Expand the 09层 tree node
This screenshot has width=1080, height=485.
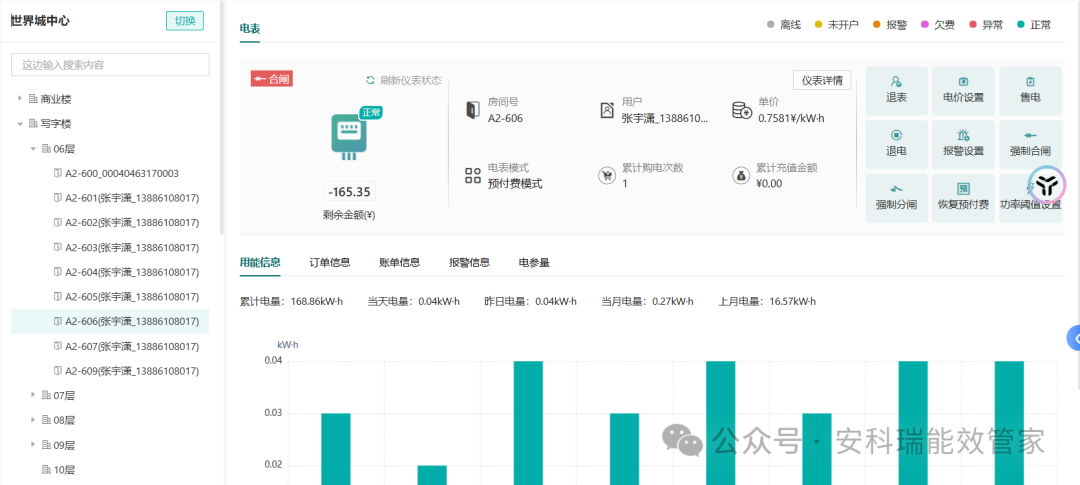tap(32, 444)
